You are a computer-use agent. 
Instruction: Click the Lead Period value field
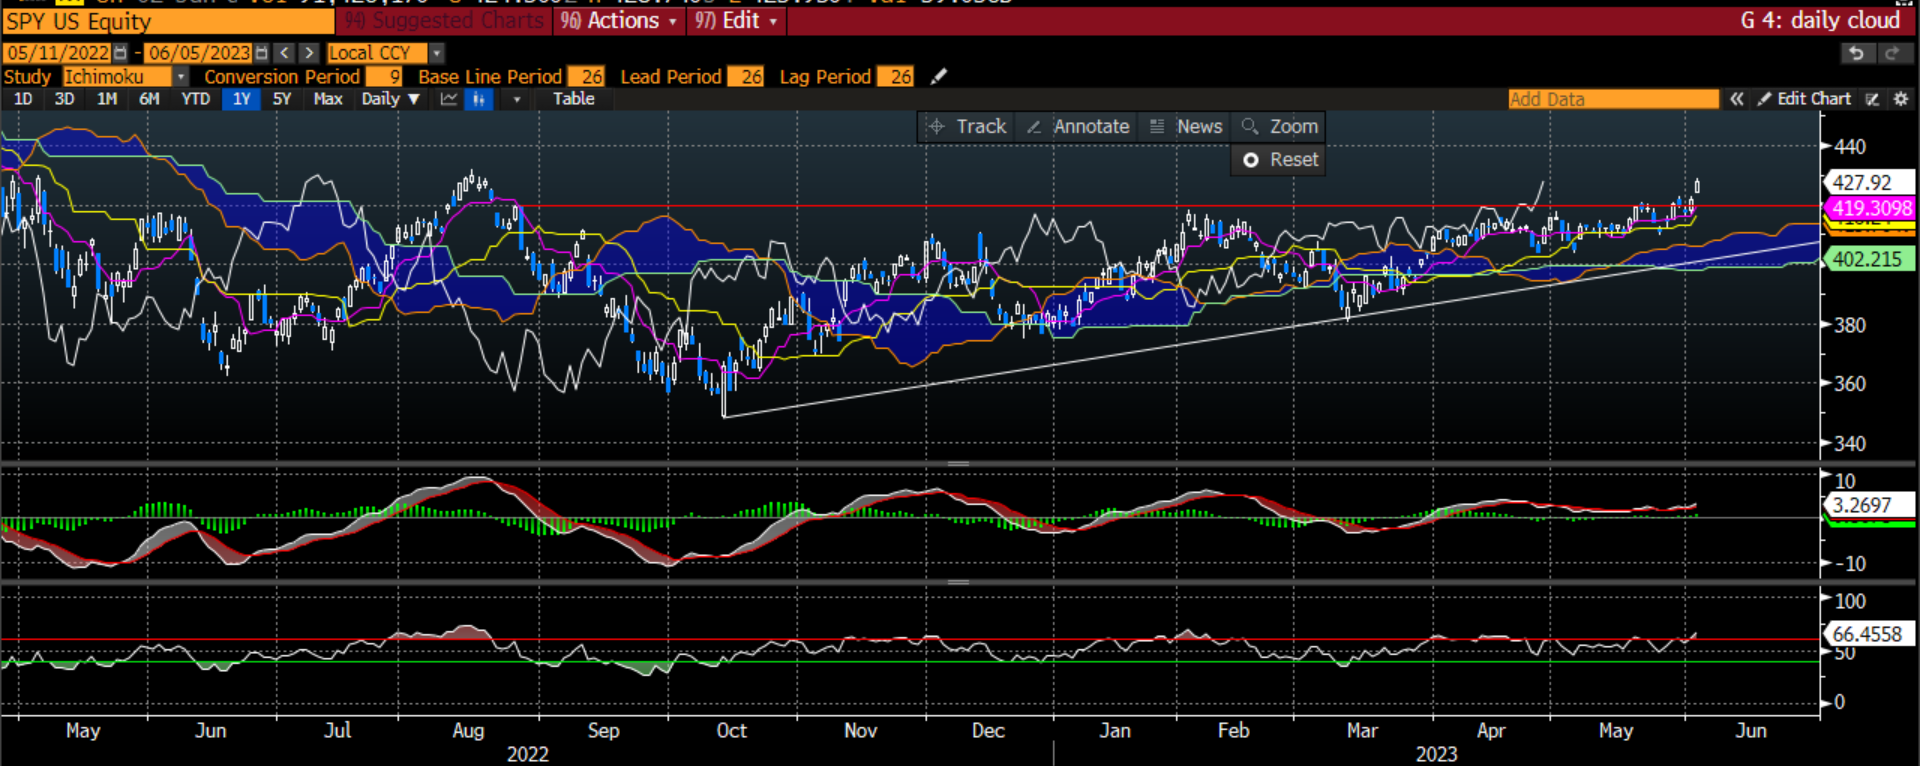(x=746, y=77)
